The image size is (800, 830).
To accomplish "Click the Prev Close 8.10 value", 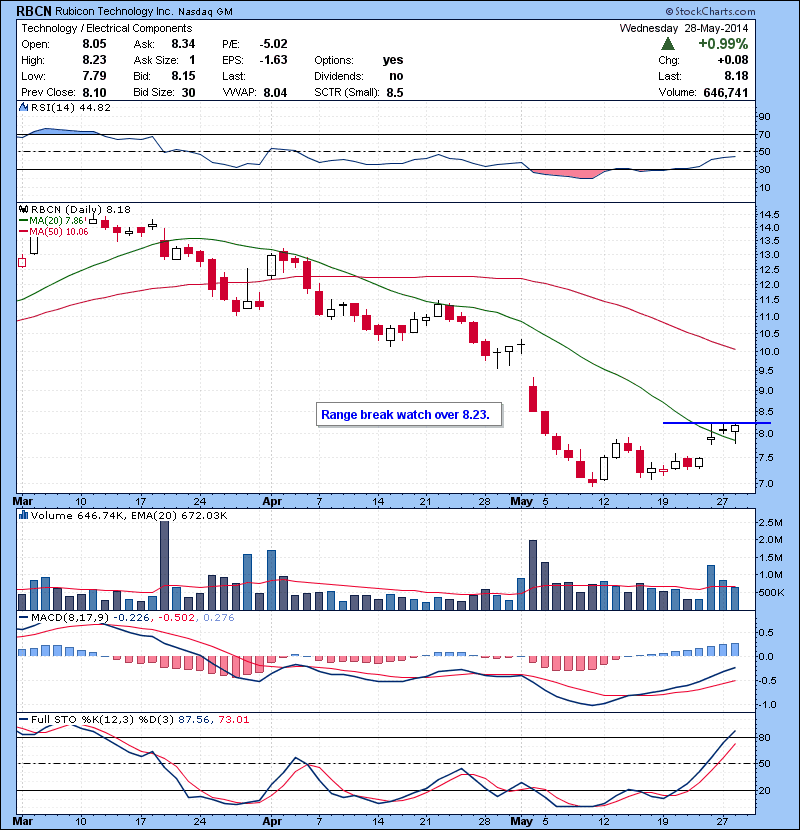I will [x=94, y=93].
